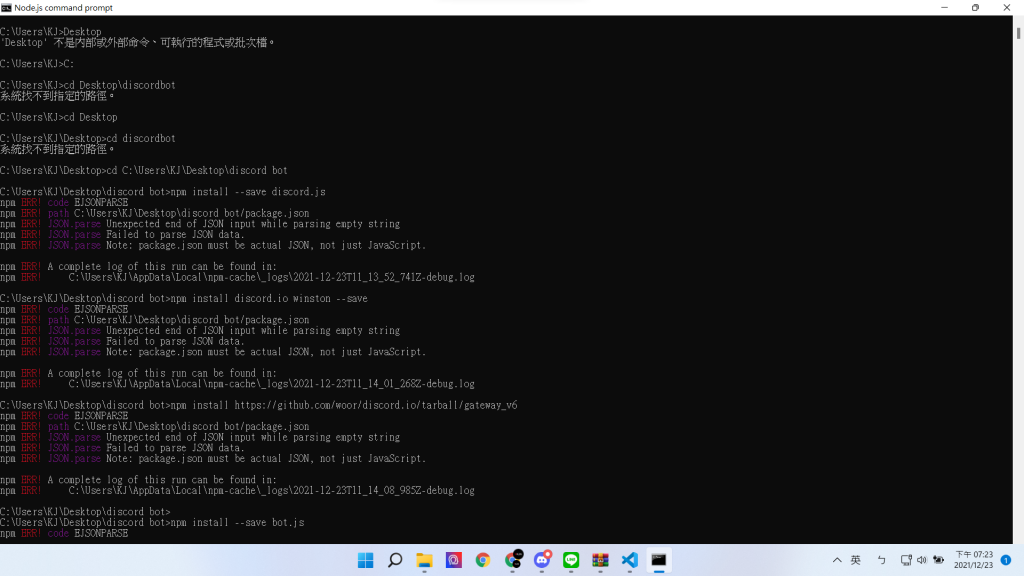Image resolution: width=1024 pixels, height=576 pixels.
Task: Check battery status icon
Action: pos(938,560)
